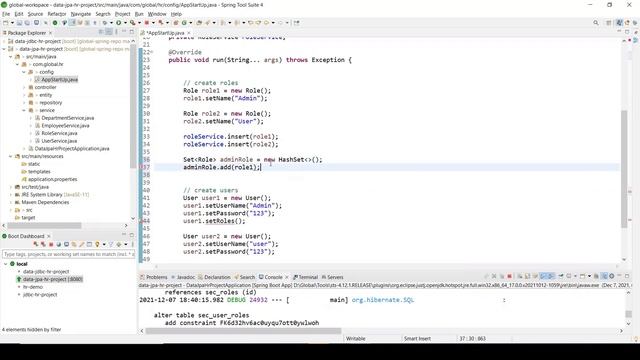Open the Navigate menu
The height and width of the screenshot is (360, 640).
(x=81, y=14)
